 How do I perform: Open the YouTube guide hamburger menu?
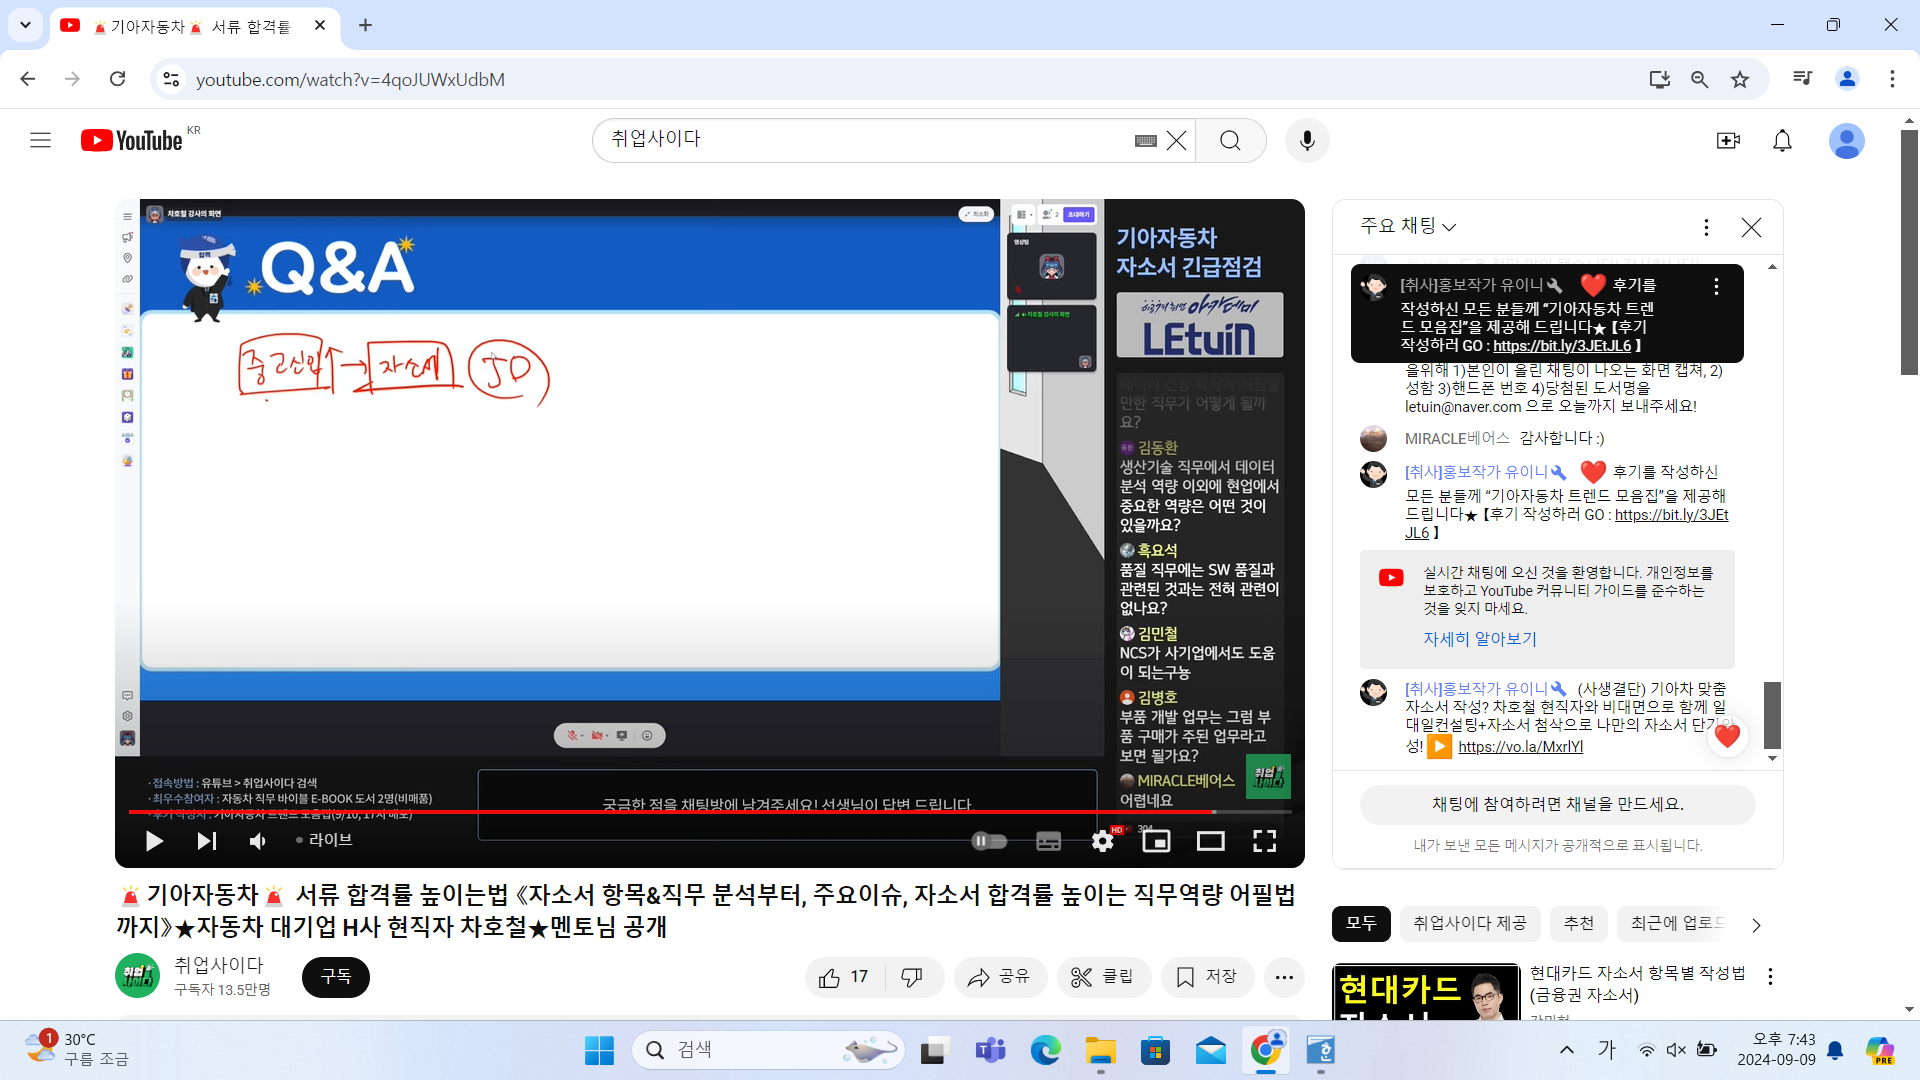click(x=40, y=141)
